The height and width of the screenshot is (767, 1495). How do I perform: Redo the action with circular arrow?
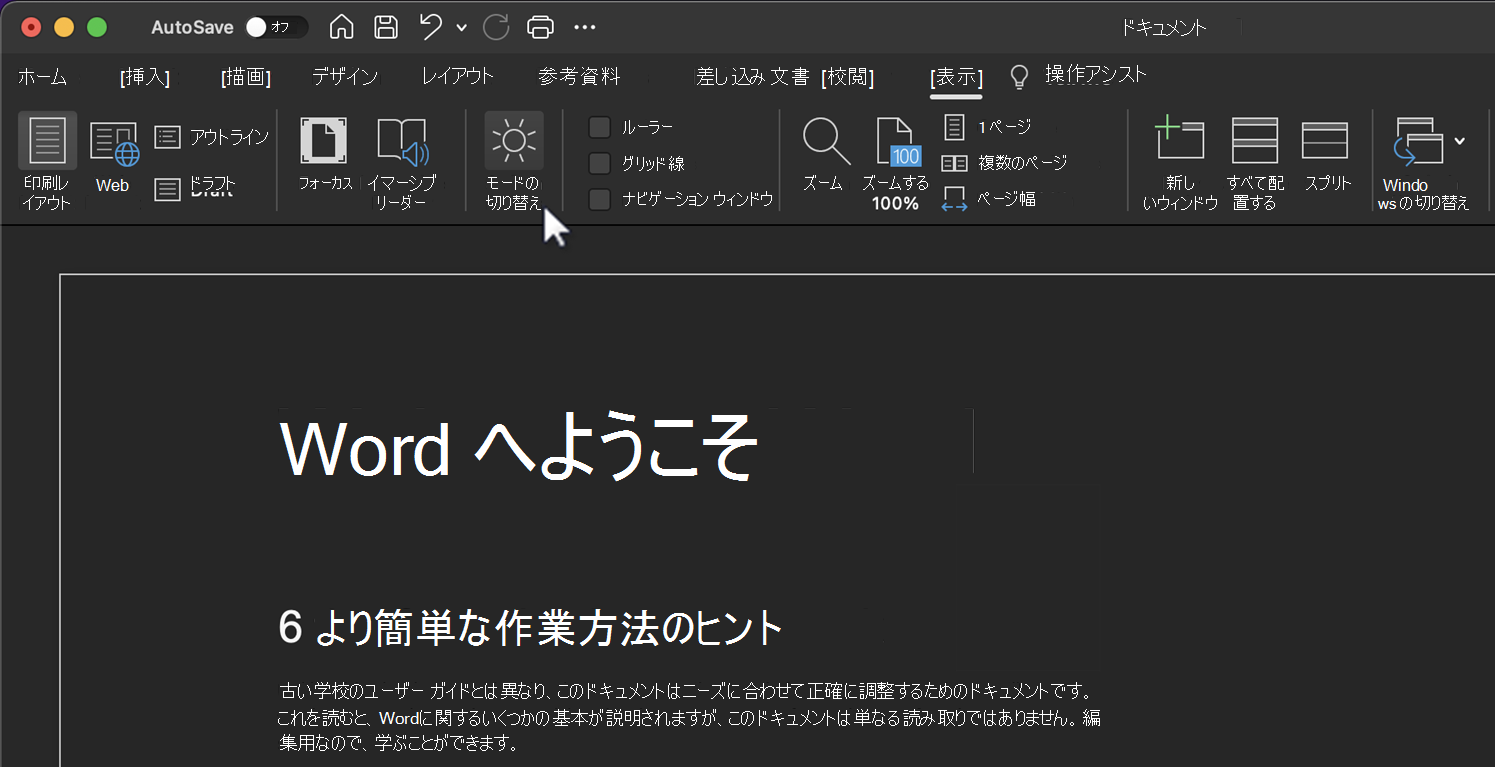coord(496,28)
